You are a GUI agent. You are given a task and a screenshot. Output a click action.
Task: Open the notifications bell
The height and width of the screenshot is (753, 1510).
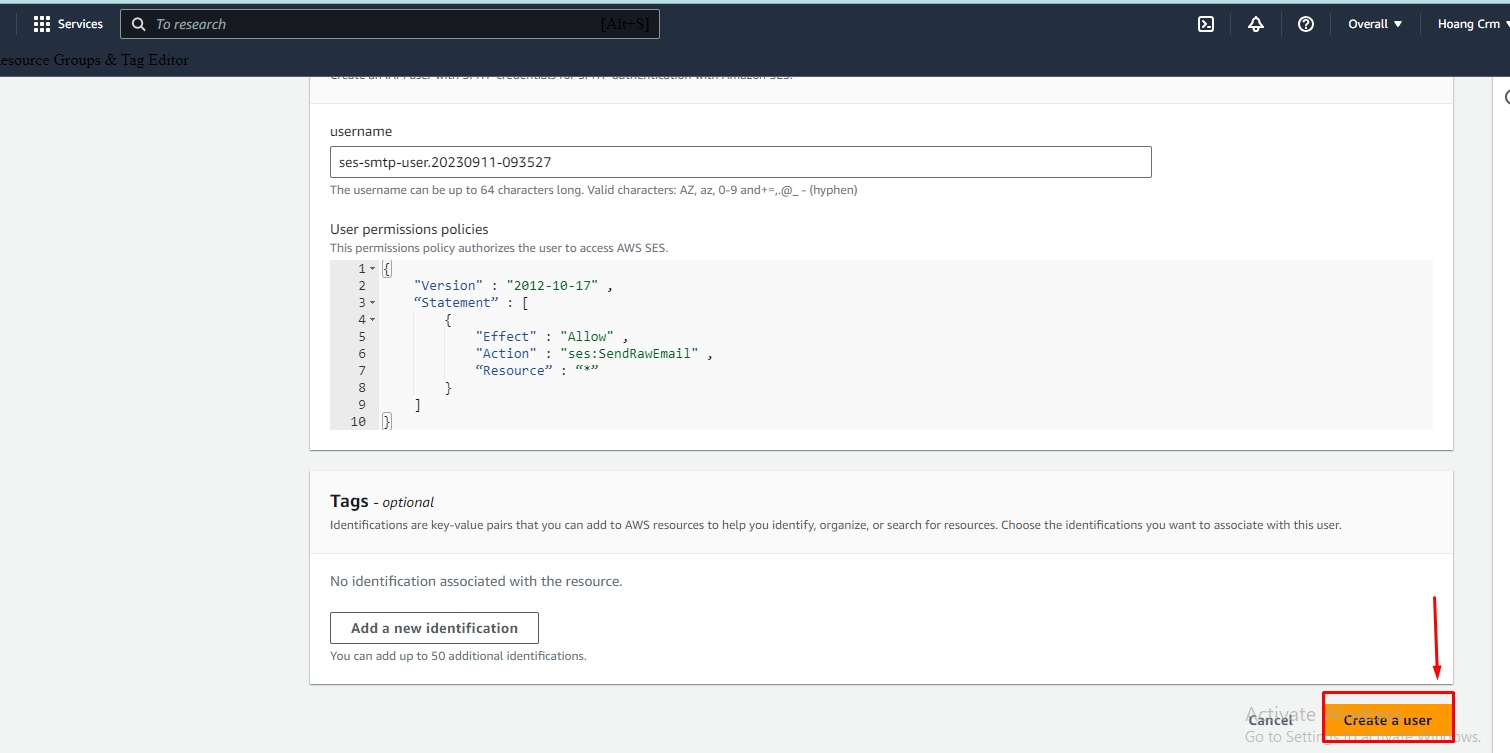(1256, 24)
